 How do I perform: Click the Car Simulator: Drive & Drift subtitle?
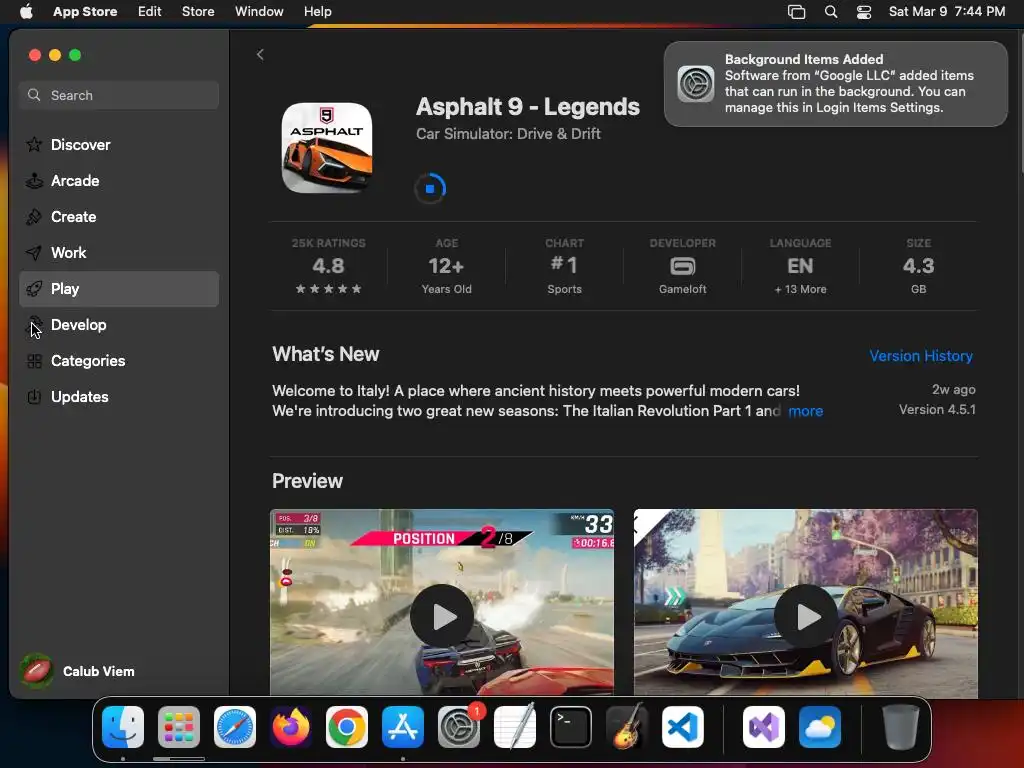tap(508, 134)
